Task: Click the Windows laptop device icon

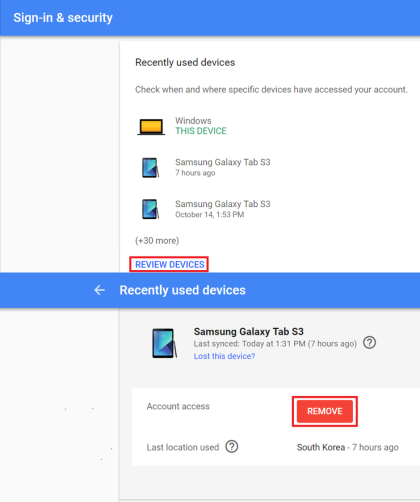Action: (x=151, y=127)
